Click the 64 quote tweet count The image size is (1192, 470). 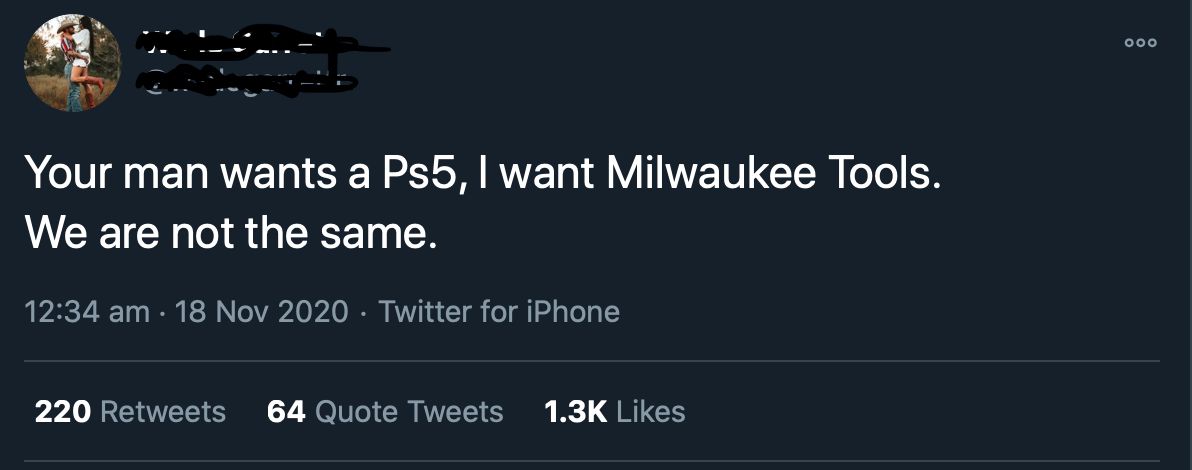tap(286, 411)
